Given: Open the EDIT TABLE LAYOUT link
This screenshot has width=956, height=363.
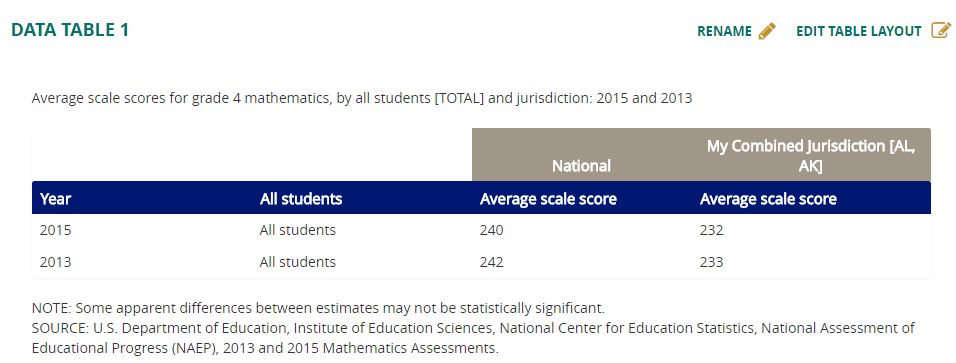Looking at the screenshot, I should tap(858, 31).
